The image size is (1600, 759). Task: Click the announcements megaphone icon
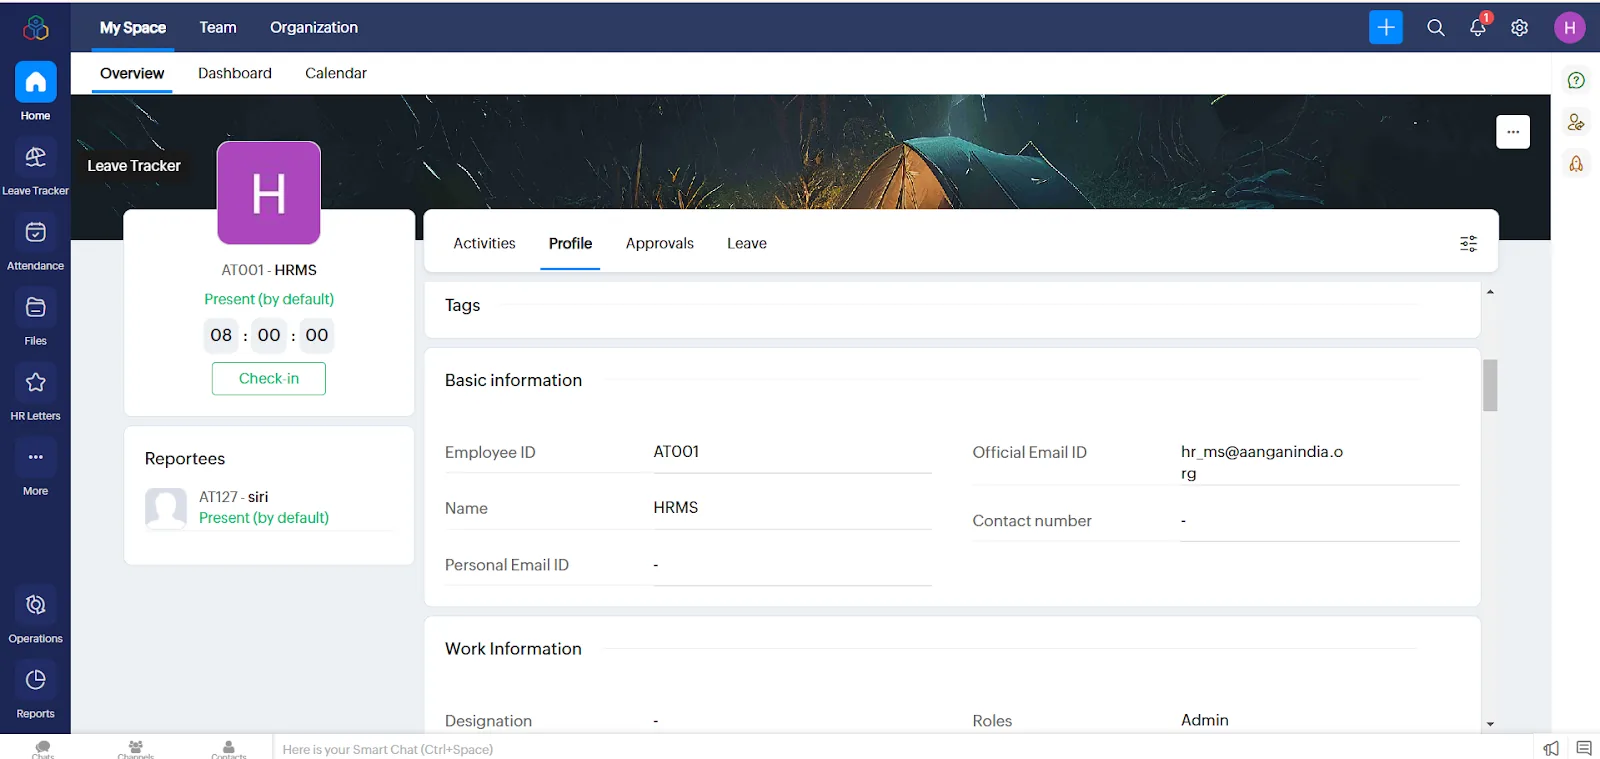[1551, 748]
